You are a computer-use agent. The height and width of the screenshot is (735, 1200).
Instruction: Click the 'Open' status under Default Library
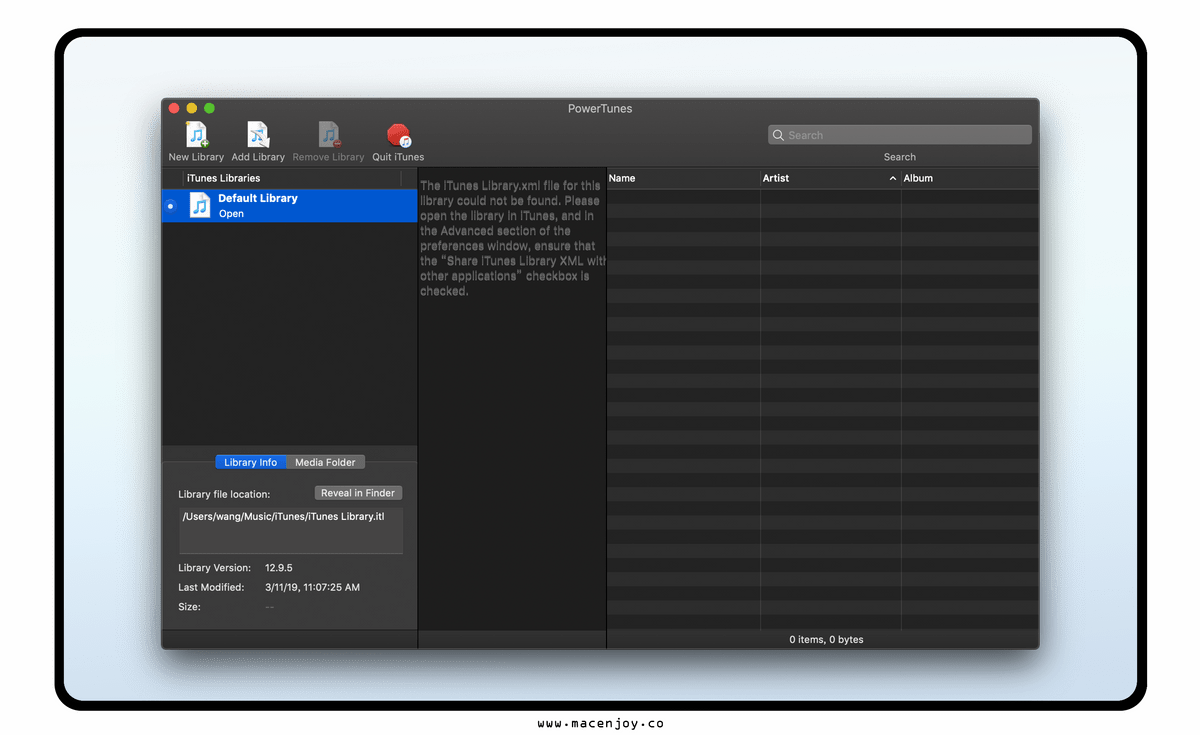231,214
